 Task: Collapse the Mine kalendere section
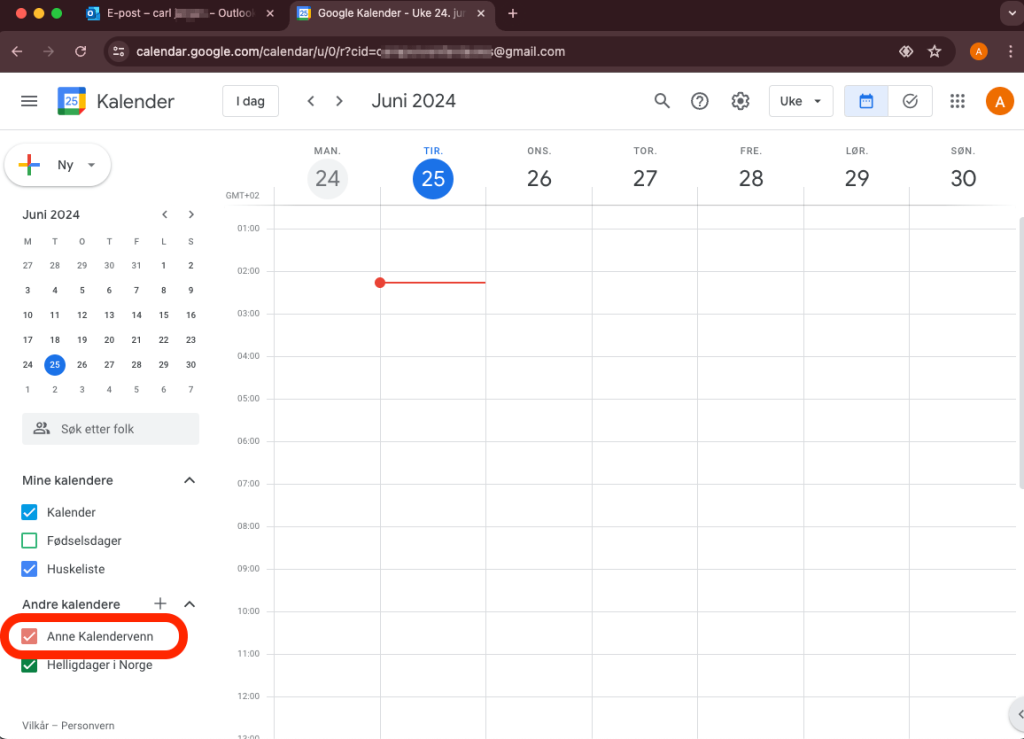[x=189, y=481]
